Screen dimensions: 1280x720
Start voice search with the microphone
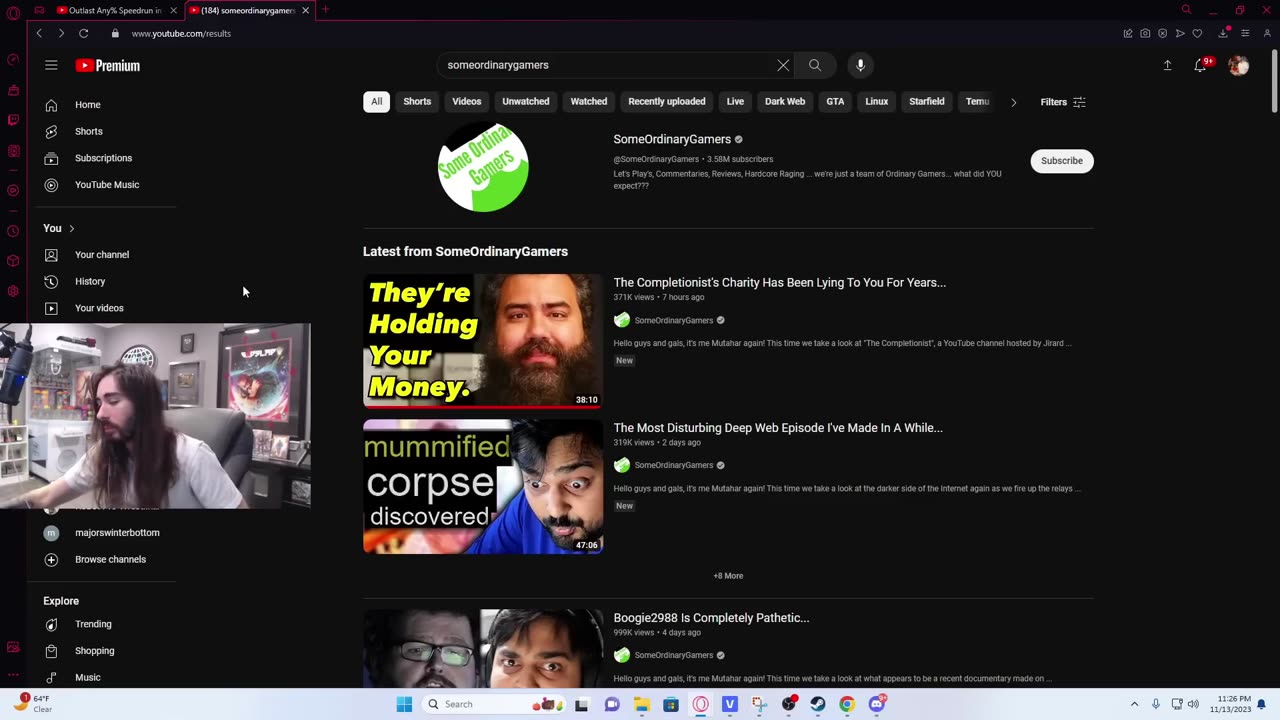tap(860, 65)
